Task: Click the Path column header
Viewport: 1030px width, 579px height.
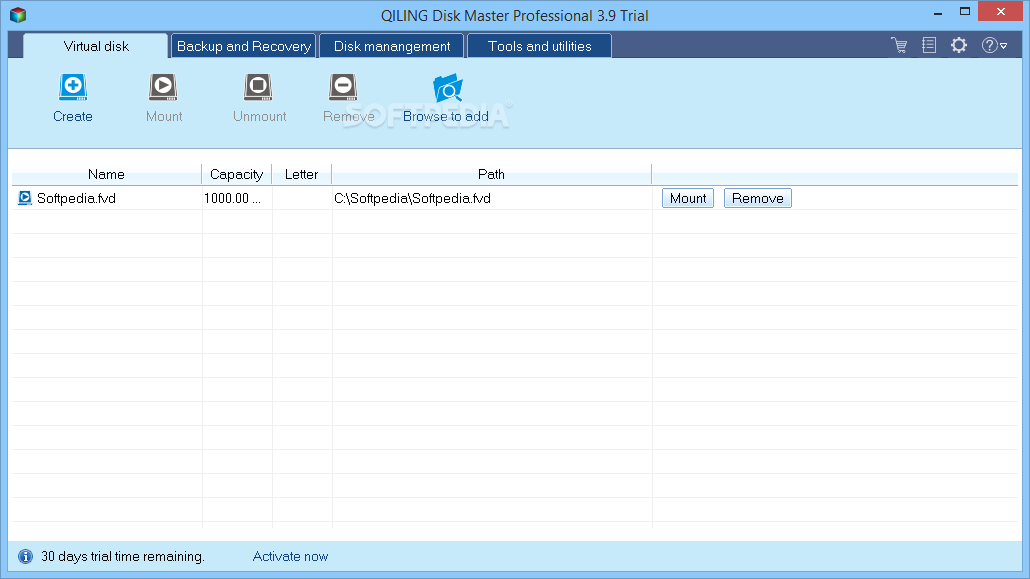Action: (x=491, y=174)
